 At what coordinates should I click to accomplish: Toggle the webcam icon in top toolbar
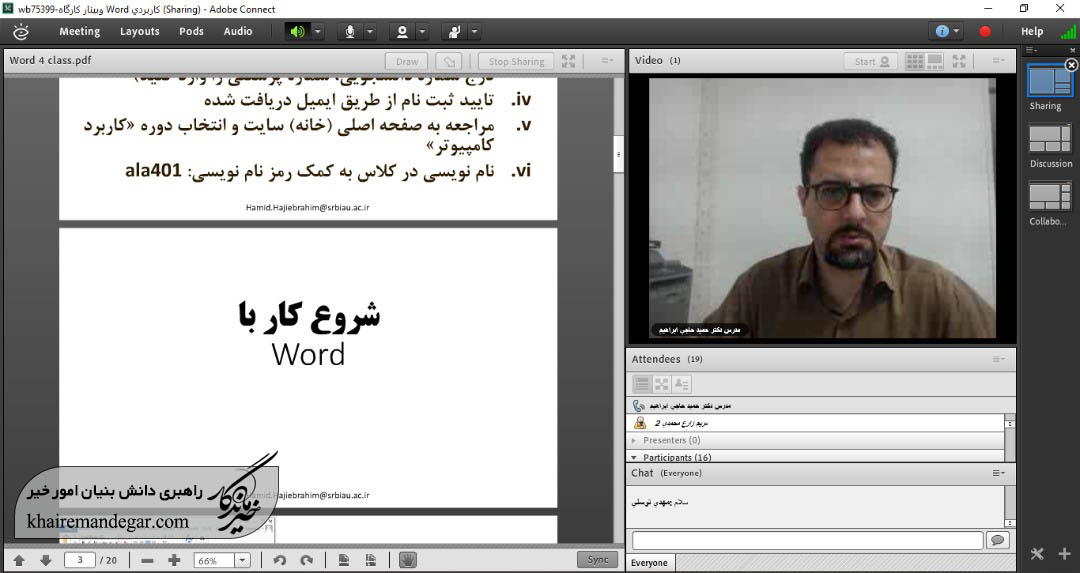point(402,32)
